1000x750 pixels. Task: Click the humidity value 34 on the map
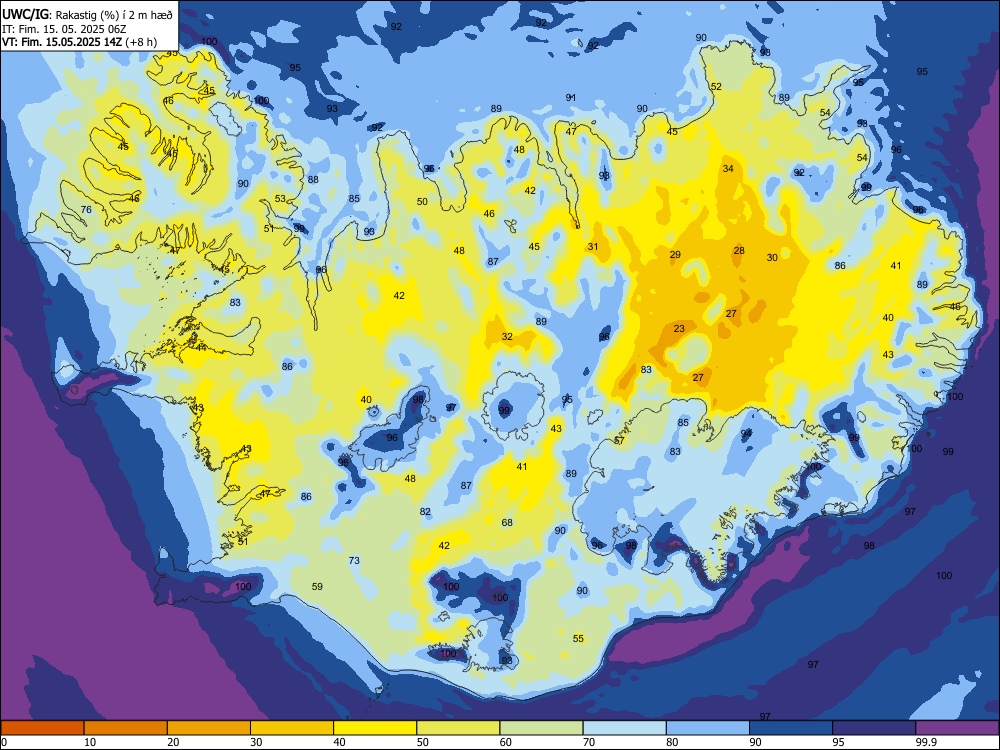(728, 169)
